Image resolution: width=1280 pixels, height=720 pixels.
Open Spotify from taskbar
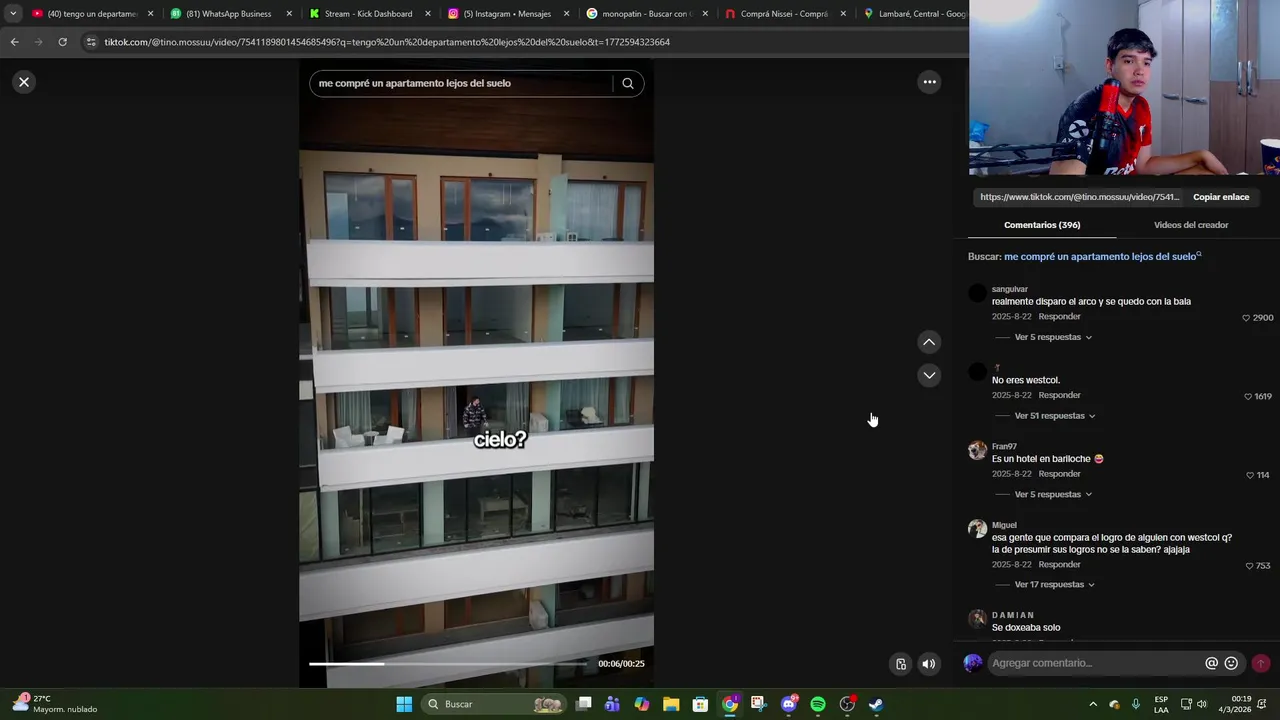(x=818, y=704)
